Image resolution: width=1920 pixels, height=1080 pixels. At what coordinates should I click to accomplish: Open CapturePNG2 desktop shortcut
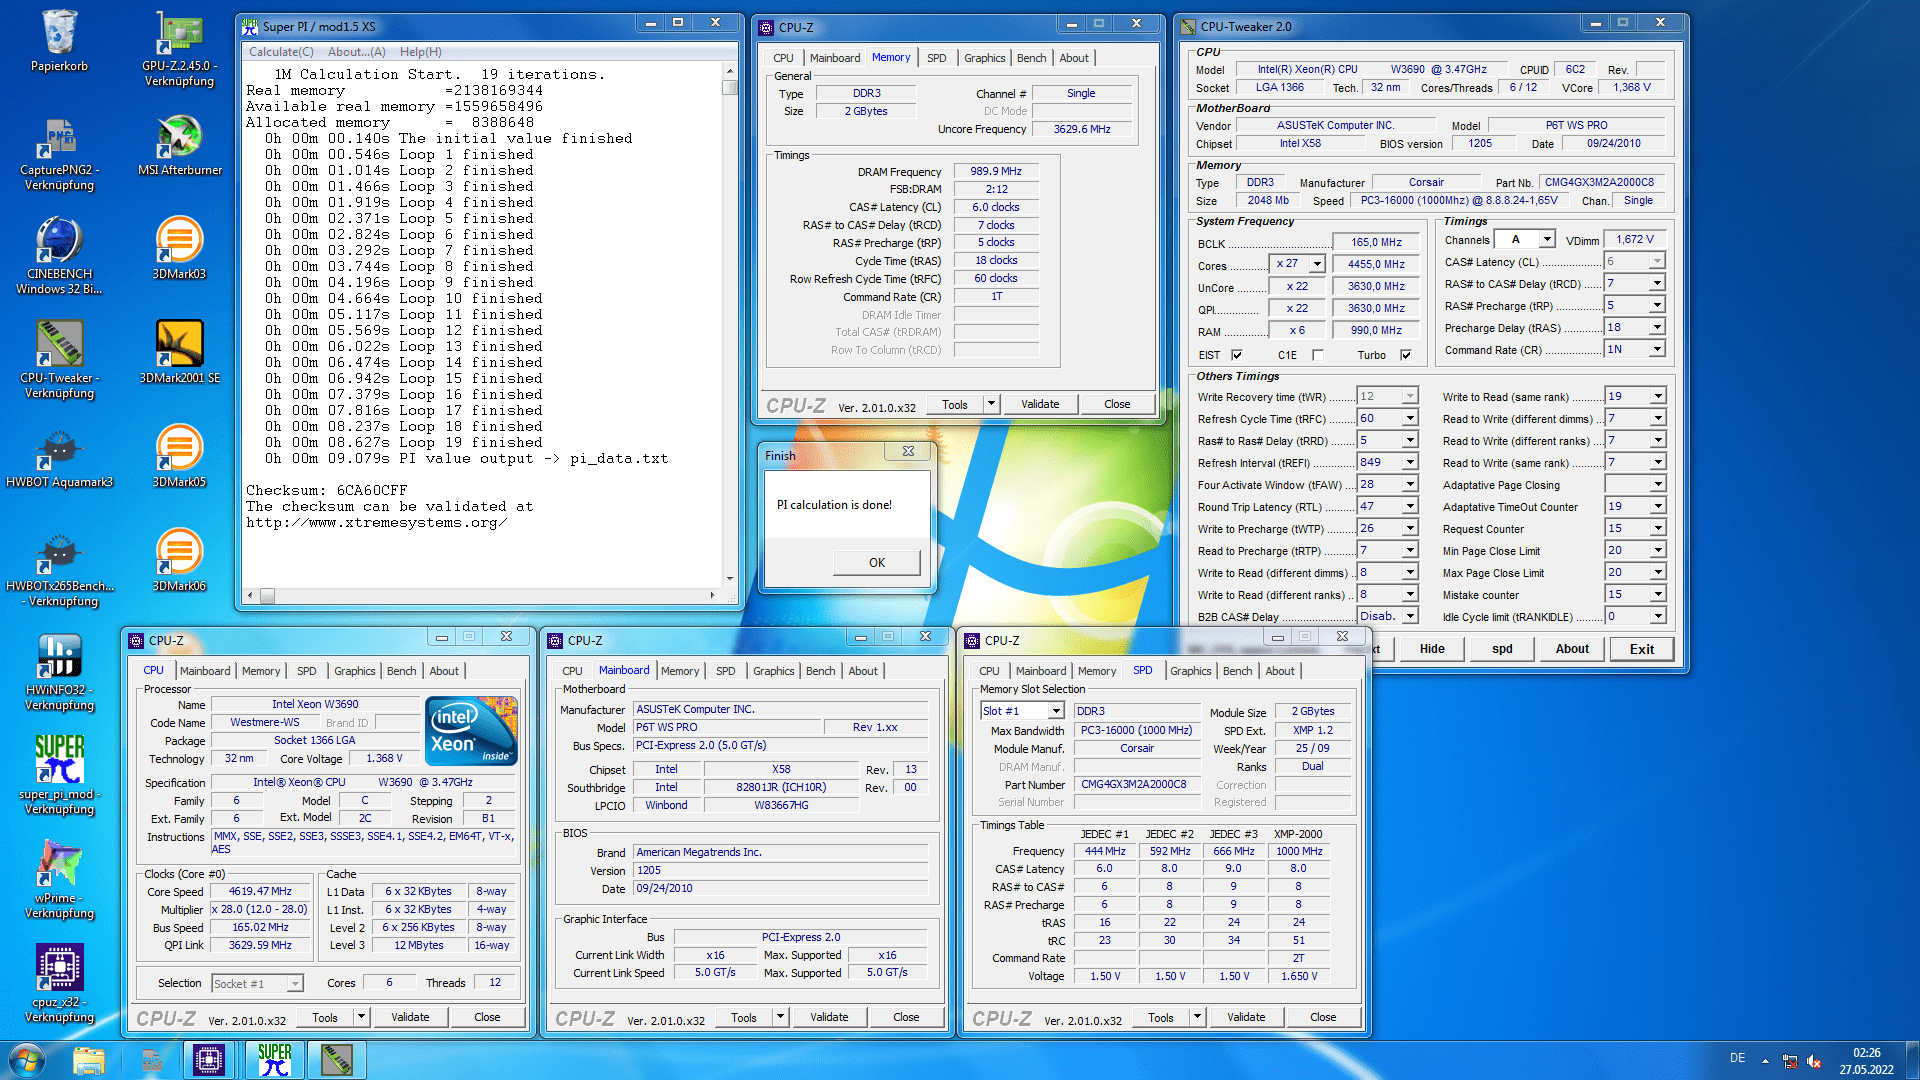(x=59, y=152)
